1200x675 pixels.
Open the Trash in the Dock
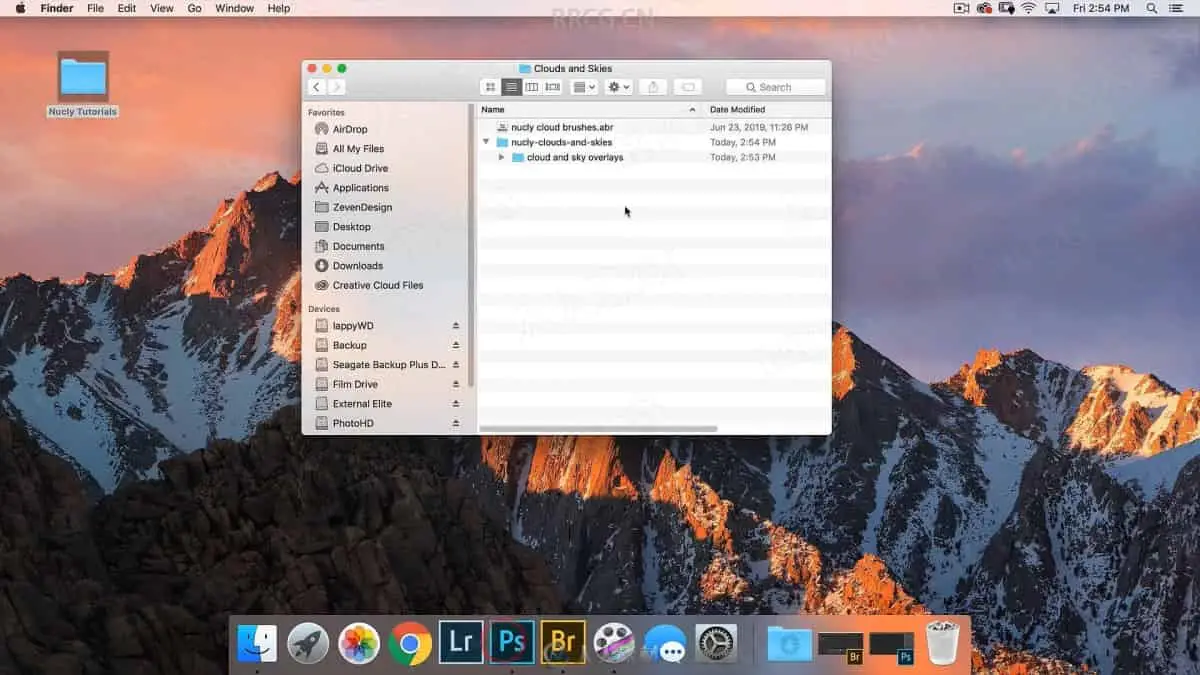942,643
